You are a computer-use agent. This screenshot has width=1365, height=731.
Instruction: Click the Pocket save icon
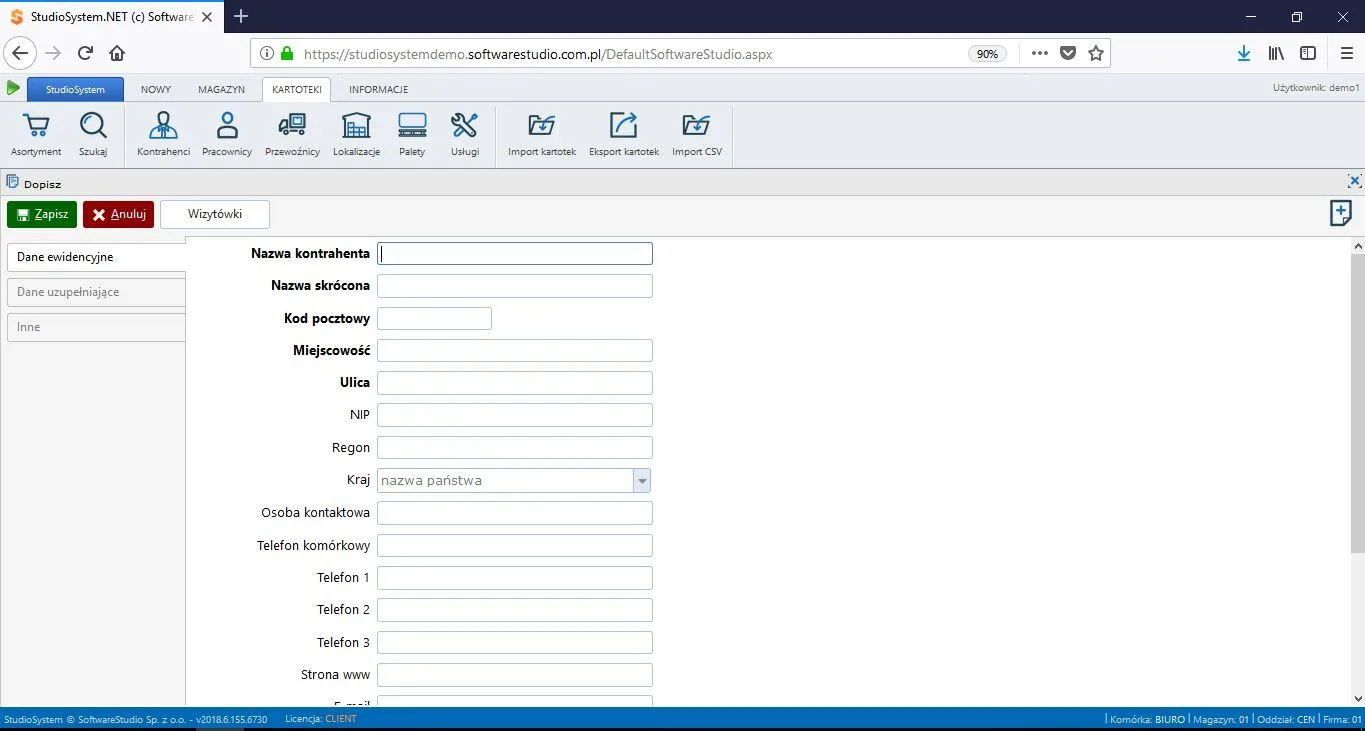[x=1068, y=53]
